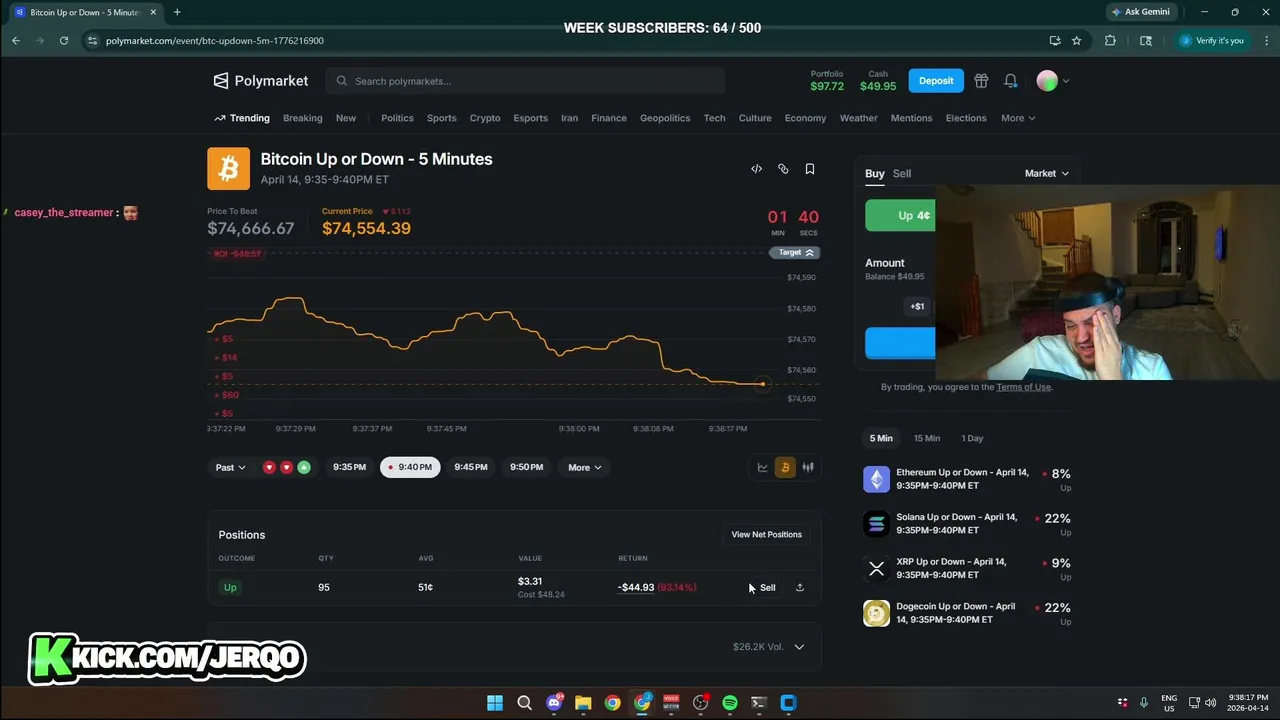Open Discord from the taskbar

click(554, 703)
